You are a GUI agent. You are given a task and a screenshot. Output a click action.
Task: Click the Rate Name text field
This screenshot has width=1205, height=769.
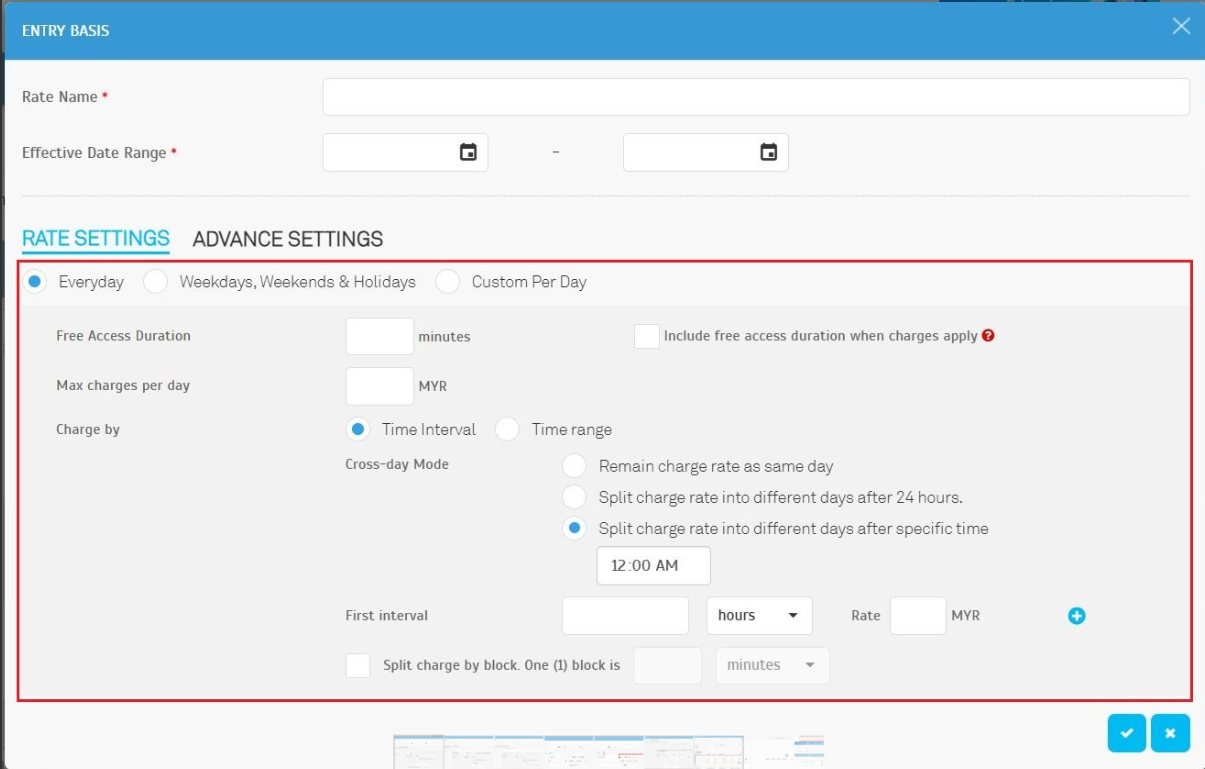pos(755,97)
